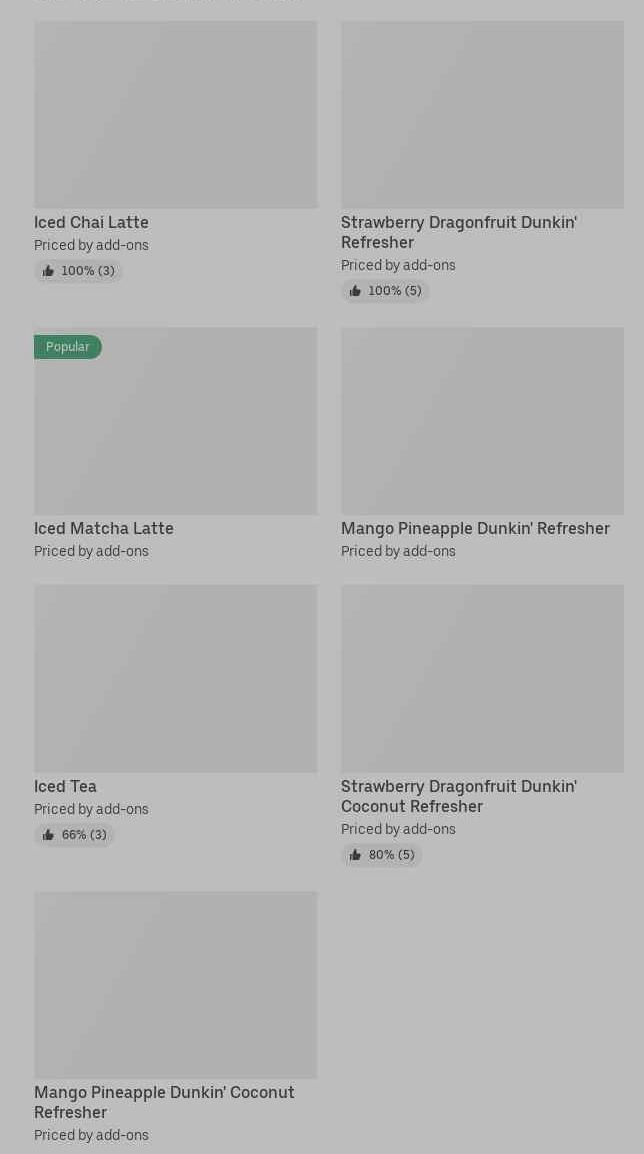
Task: Click the Popular badge on Iced Matcha Latte
Action: tap(68, 347)
